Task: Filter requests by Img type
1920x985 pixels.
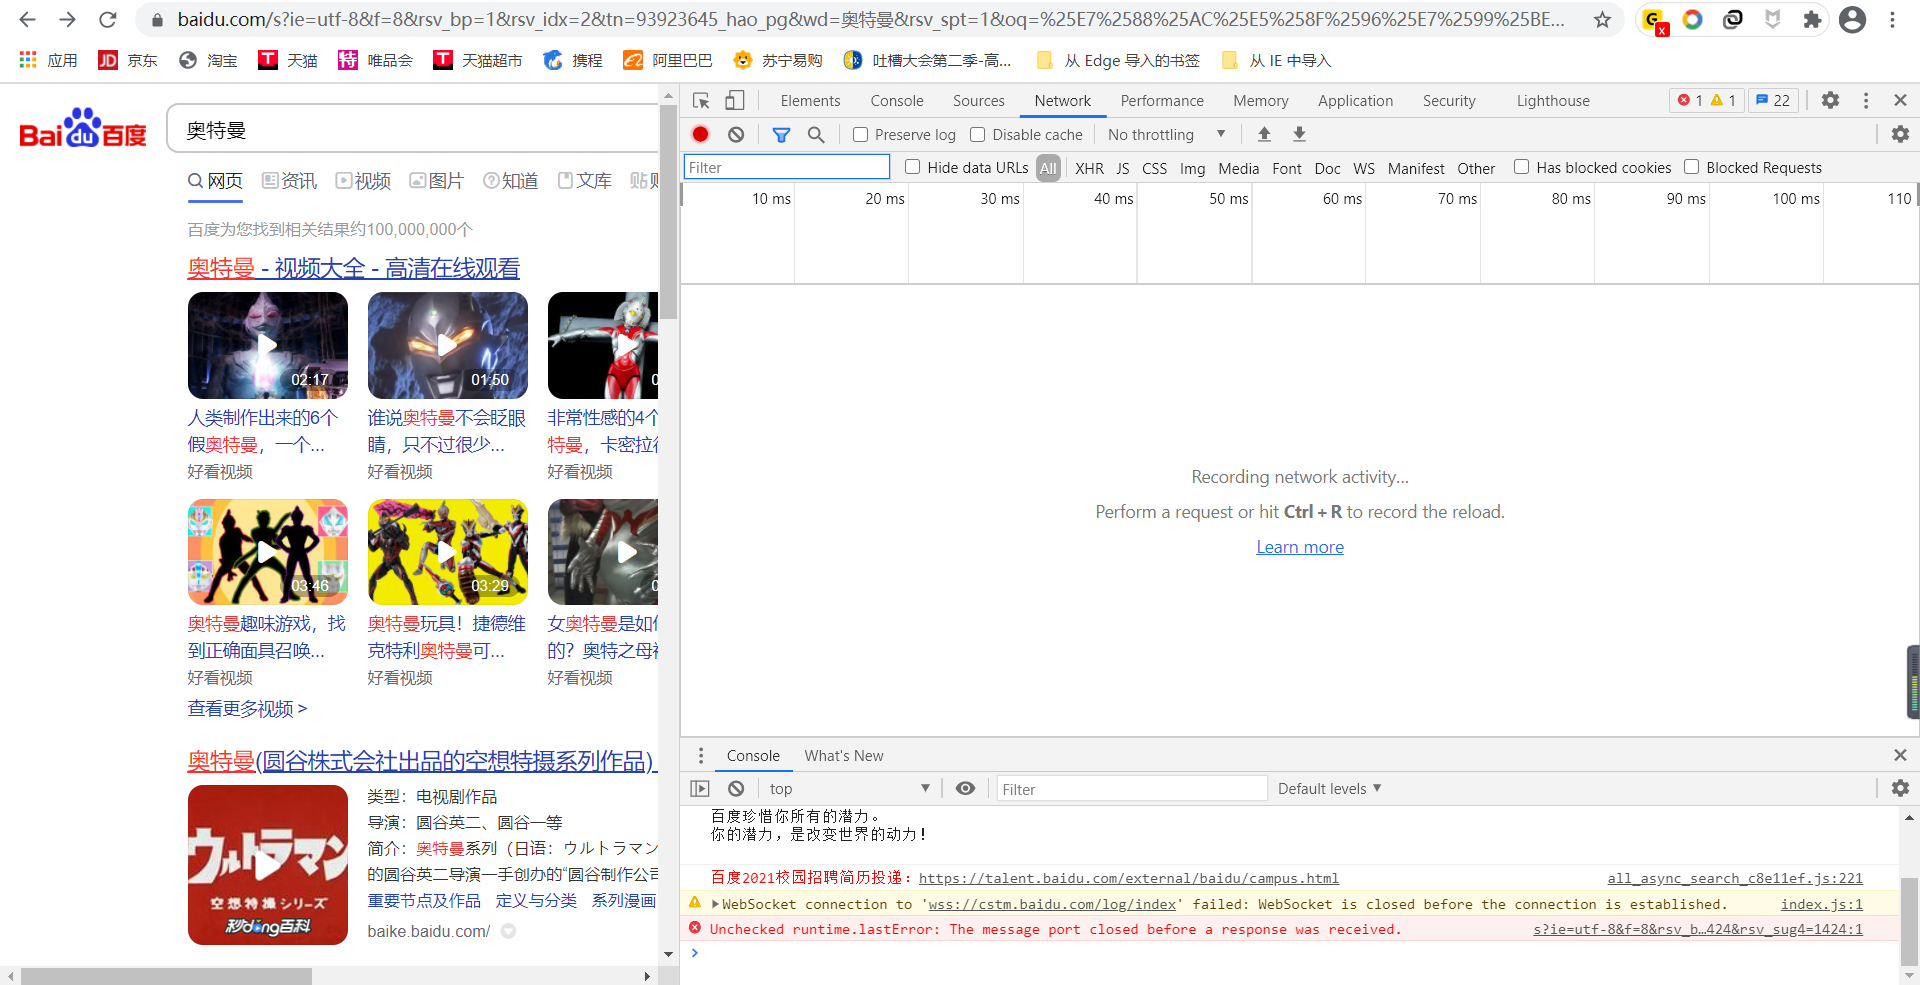Action: tap(1192, 168)
